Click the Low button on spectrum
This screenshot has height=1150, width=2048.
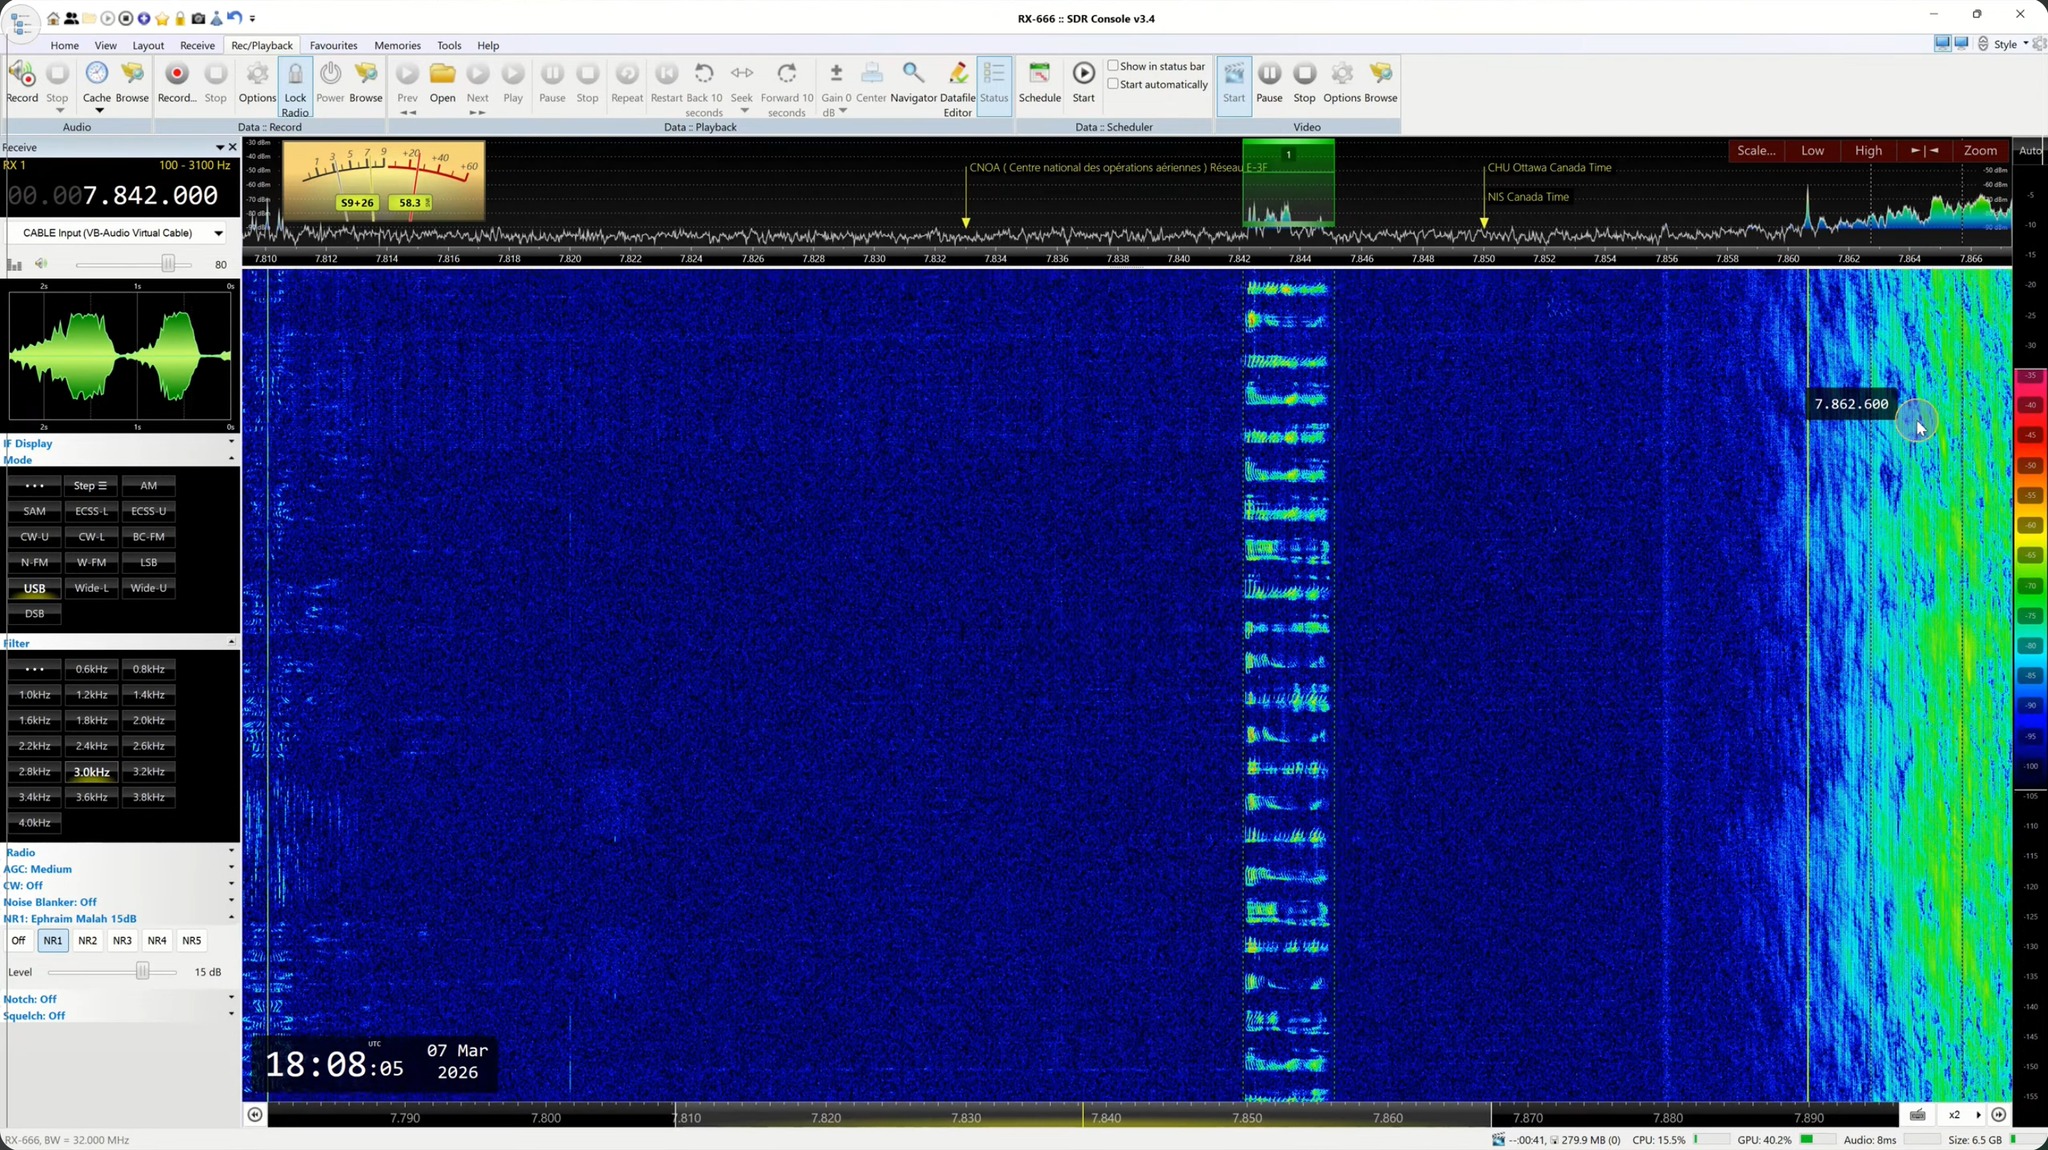point(1812,150)
